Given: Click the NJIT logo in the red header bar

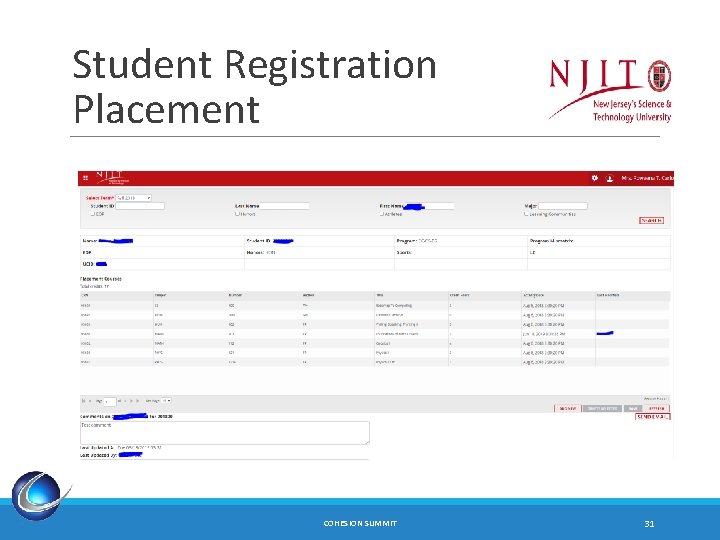Looking at the screenshot, I should [x=112, y=178].
